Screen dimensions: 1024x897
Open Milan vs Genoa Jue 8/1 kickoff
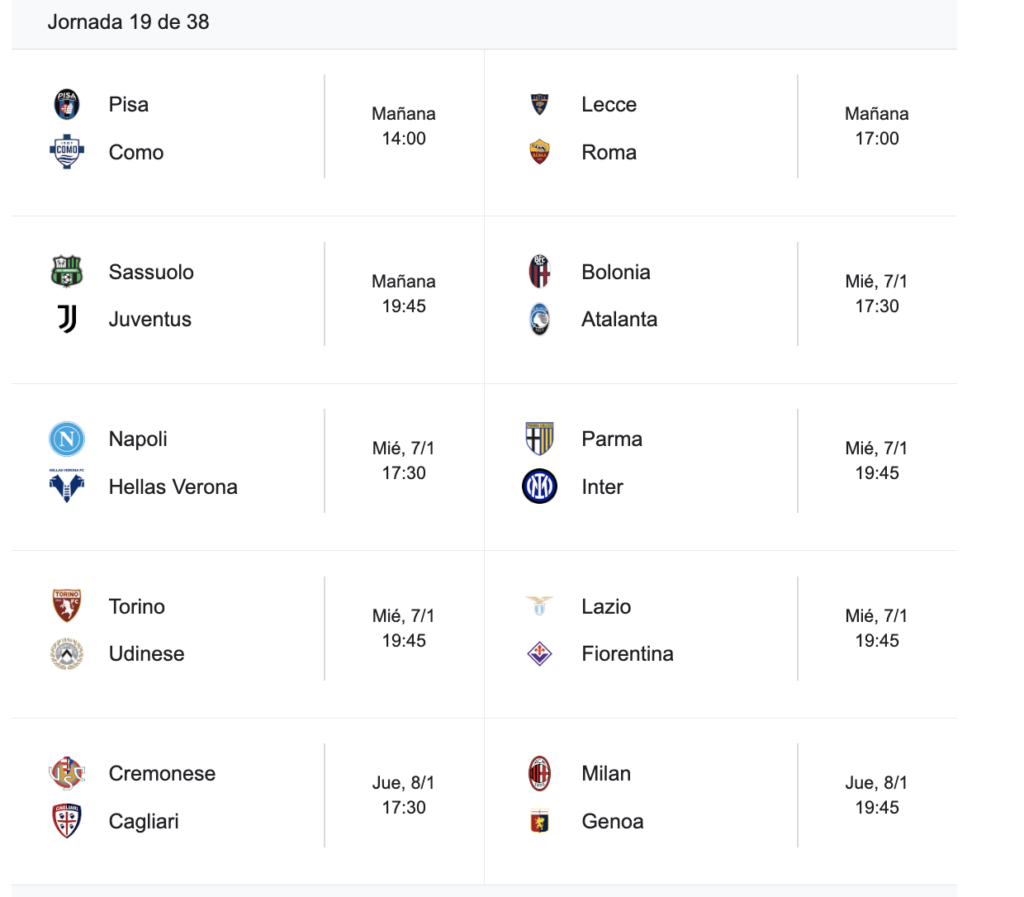click(x=877, y=796)
